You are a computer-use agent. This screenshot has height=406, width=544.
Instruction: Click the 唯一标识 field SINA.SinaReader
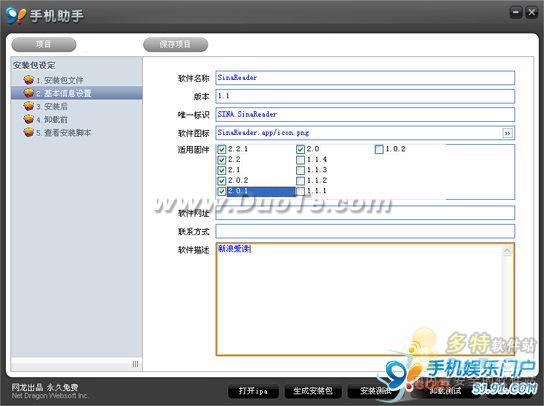coord(365,115)
